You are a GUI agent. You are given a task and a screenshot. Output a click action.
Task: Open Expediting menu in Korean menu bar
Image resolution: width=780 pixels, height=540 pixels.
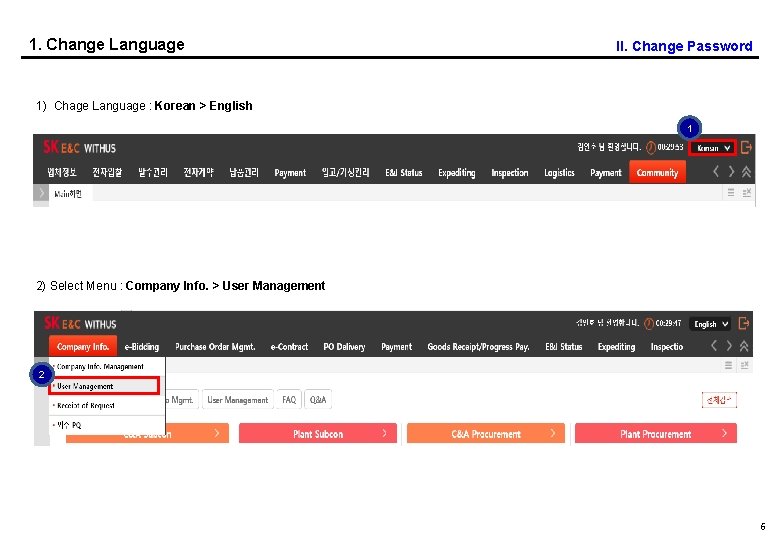(457, 173)
